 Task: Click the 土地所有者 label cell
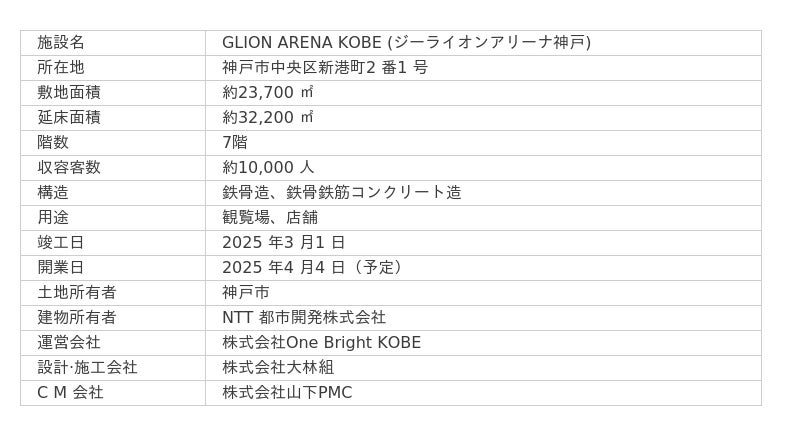tap(77, 292)
